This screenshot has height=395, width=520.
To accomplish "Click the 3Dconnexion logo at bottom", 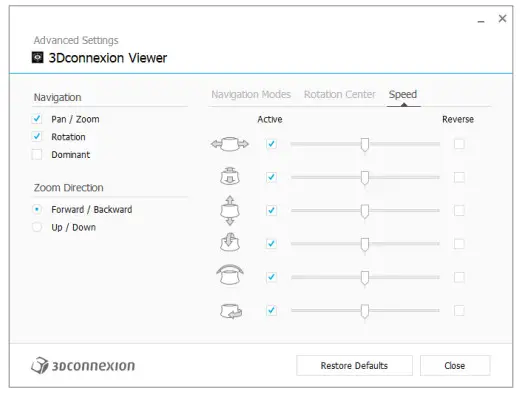I will pyautogui.click(x=83, y=365).
